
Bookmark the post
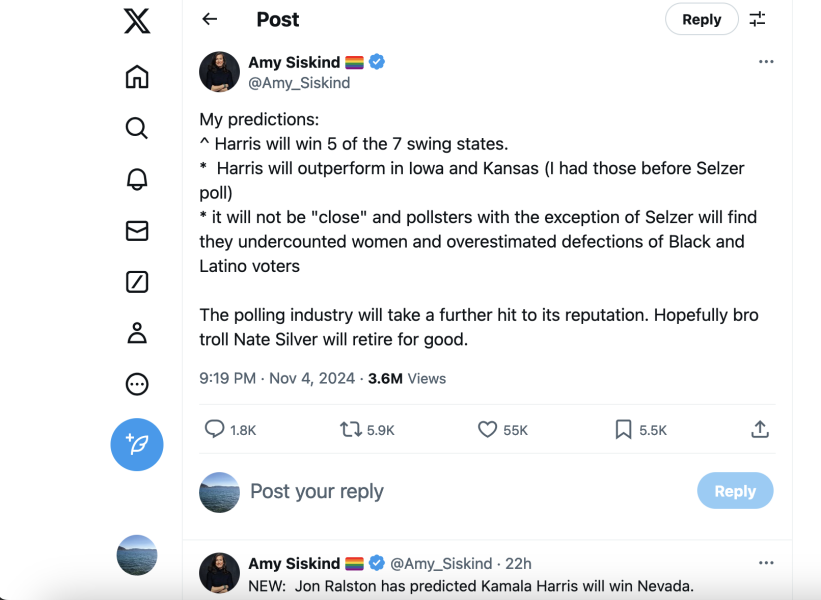click(x=623, y=429)
